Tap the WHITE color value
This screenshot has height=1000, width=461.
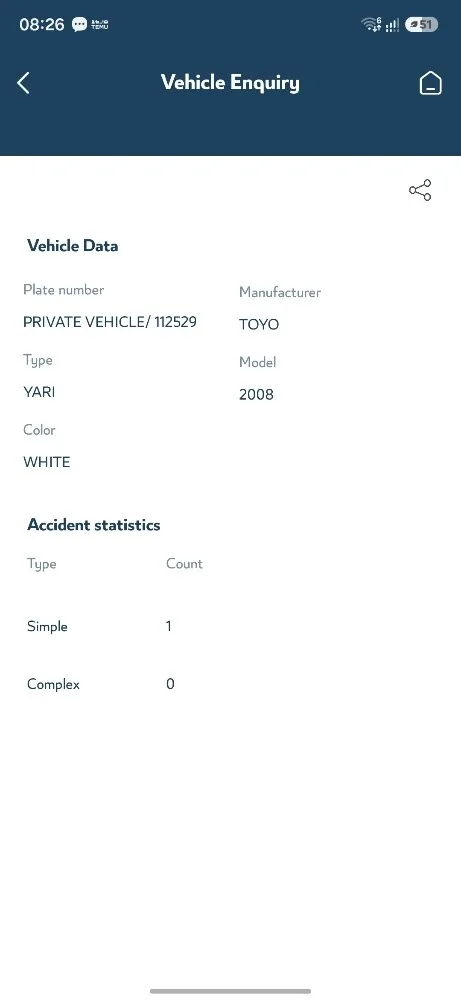click(47, 462)
